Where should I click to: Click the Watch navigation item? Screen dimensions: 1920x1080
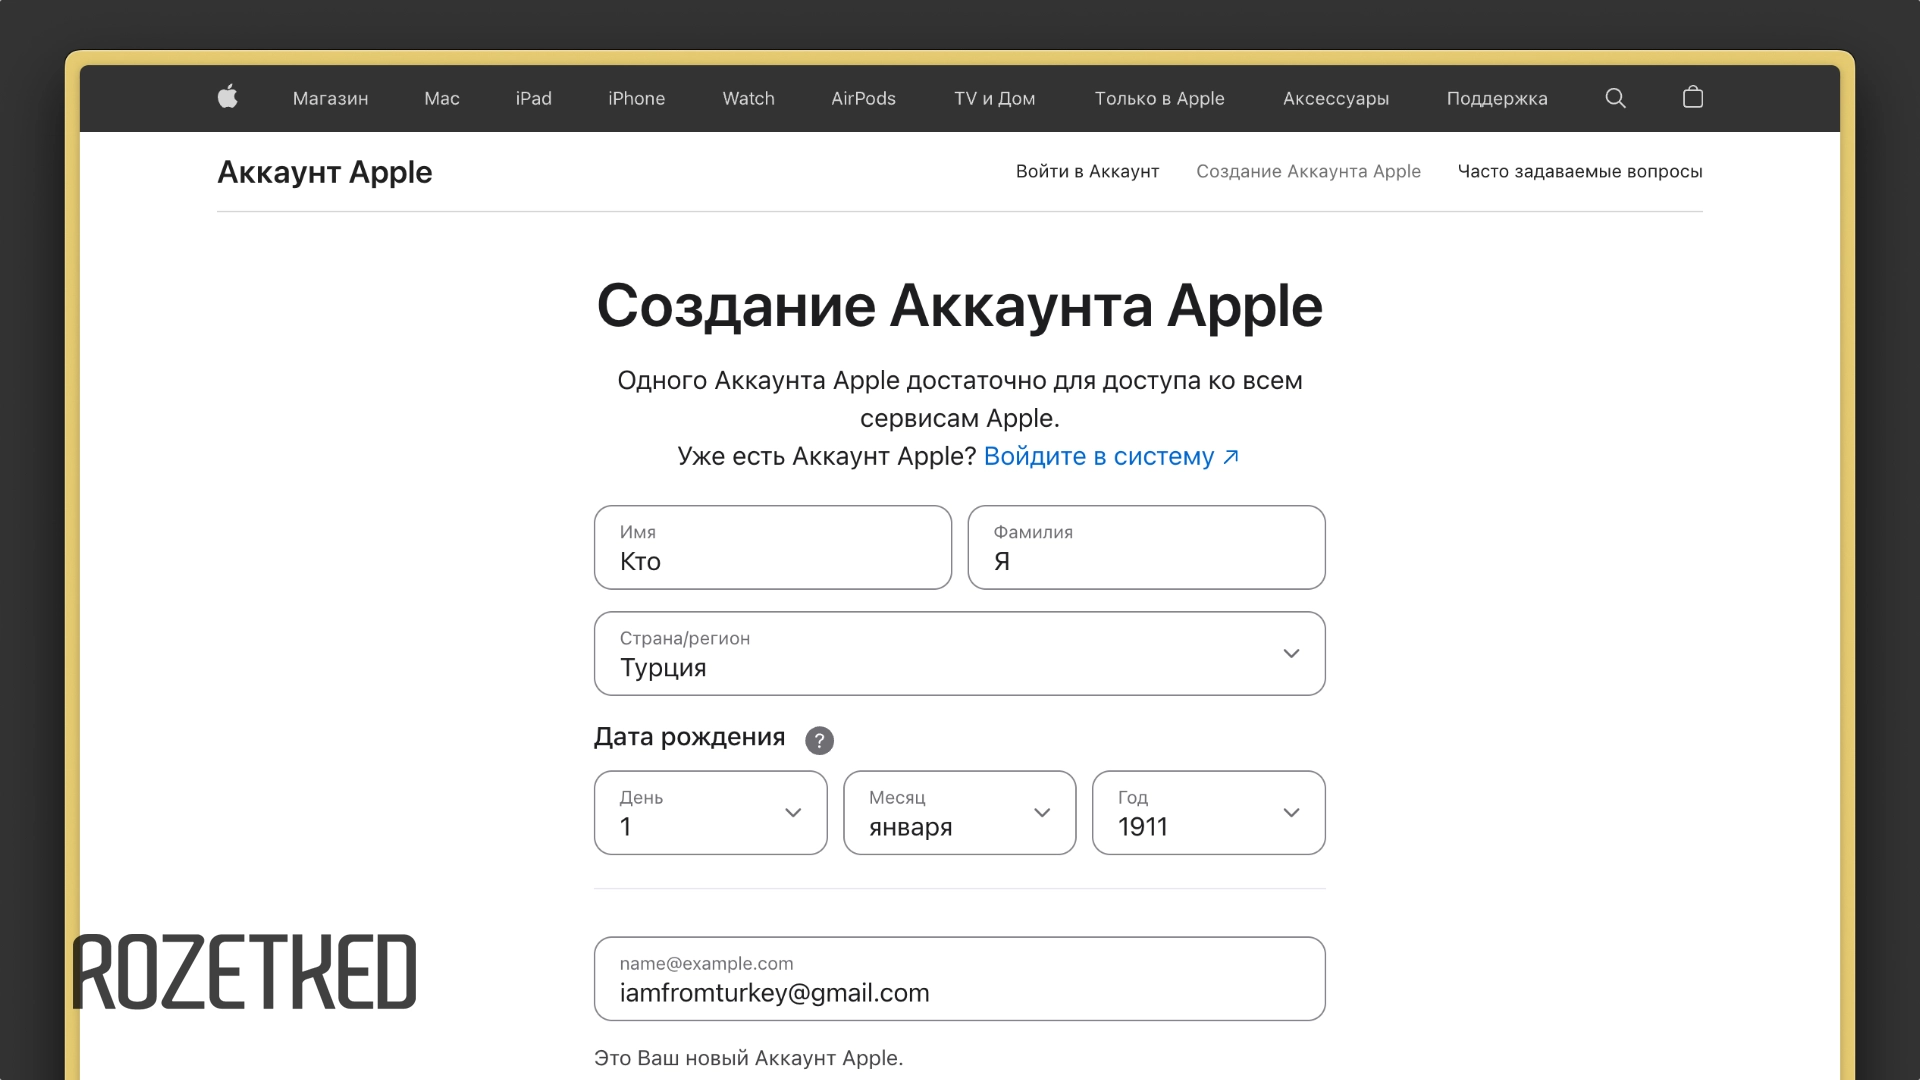click(748, 98)
